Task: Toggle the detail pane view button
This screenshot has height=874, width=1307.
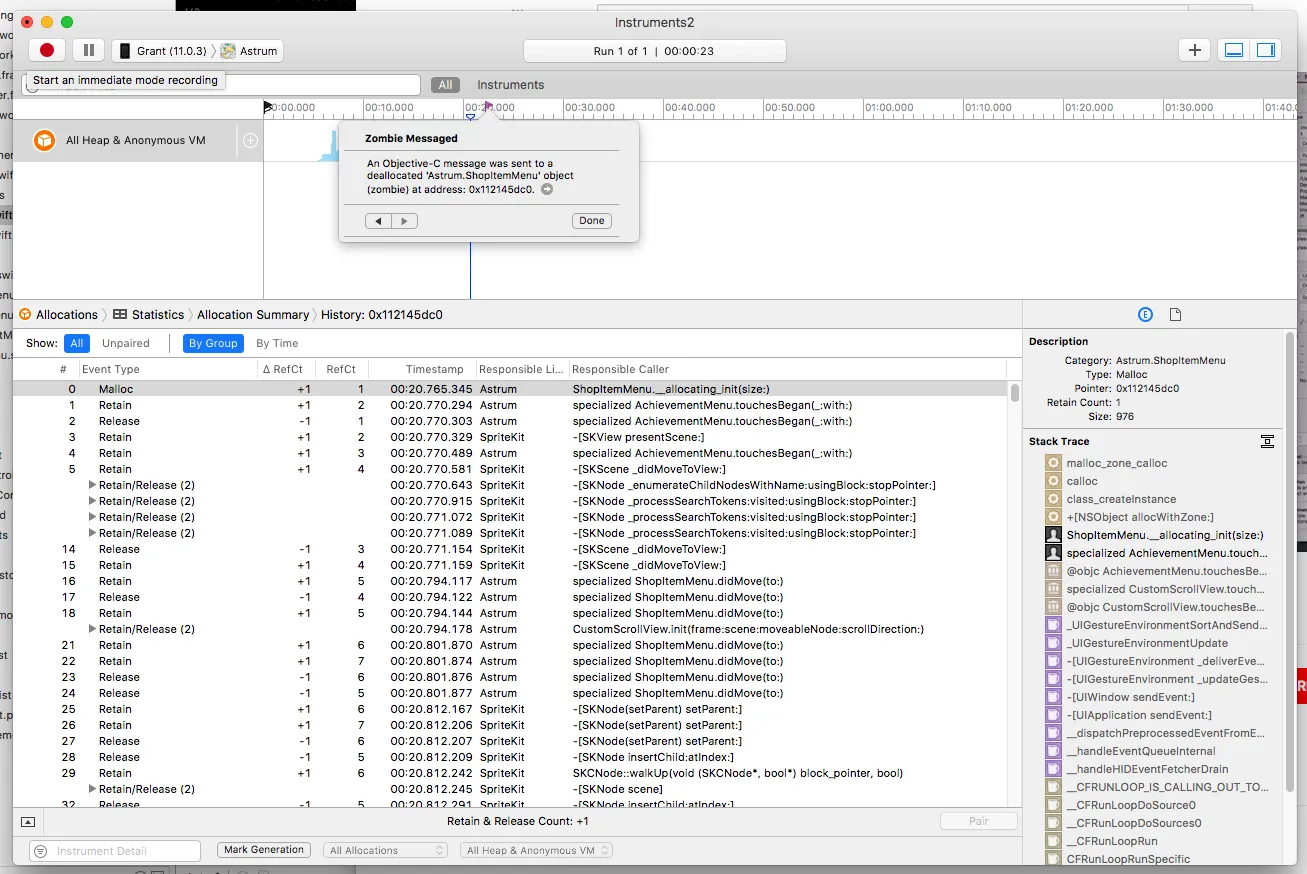Action: tap(1234, 50)
